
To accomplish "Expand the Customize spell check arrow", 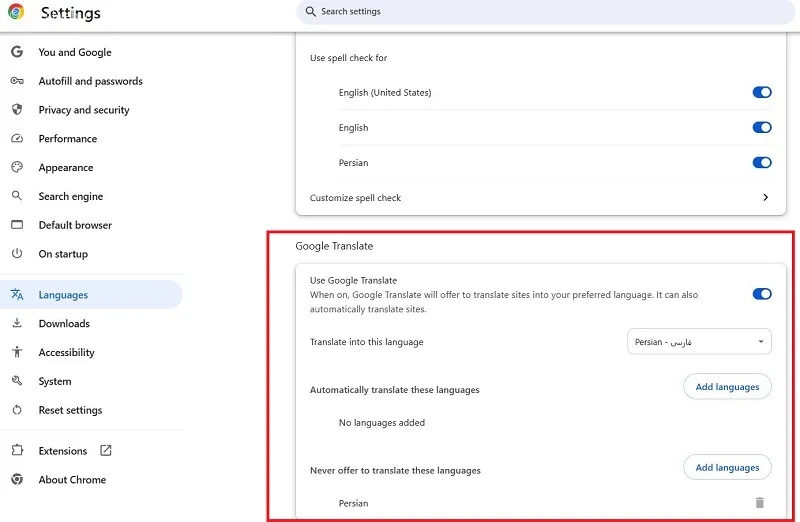I will (x=765, y=197).
